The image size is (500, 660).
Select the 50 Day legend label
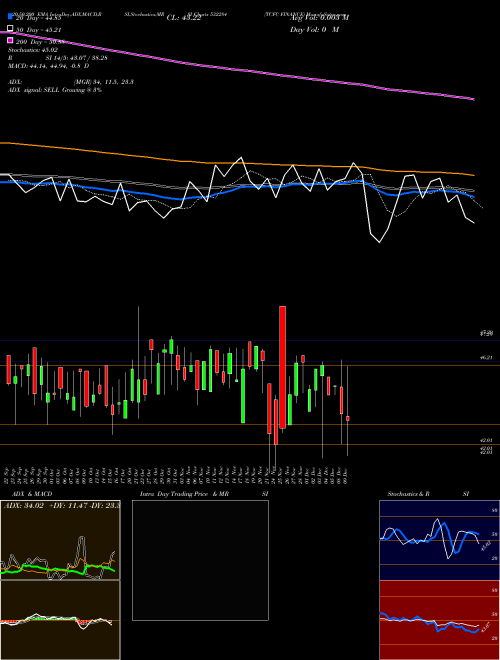click(39, 30)
